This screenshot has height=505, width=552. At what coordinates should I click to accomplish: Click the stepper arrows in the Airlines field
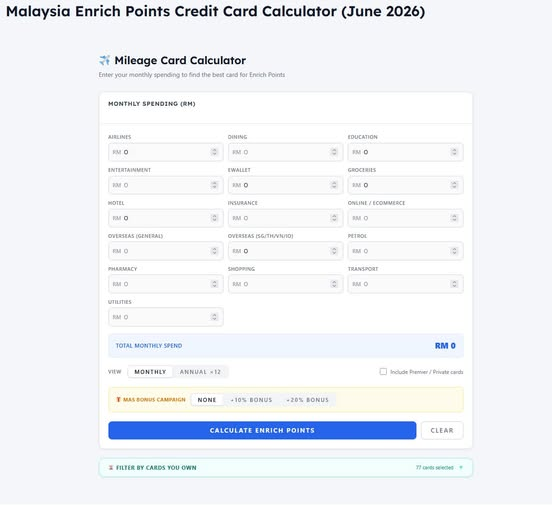214,152
